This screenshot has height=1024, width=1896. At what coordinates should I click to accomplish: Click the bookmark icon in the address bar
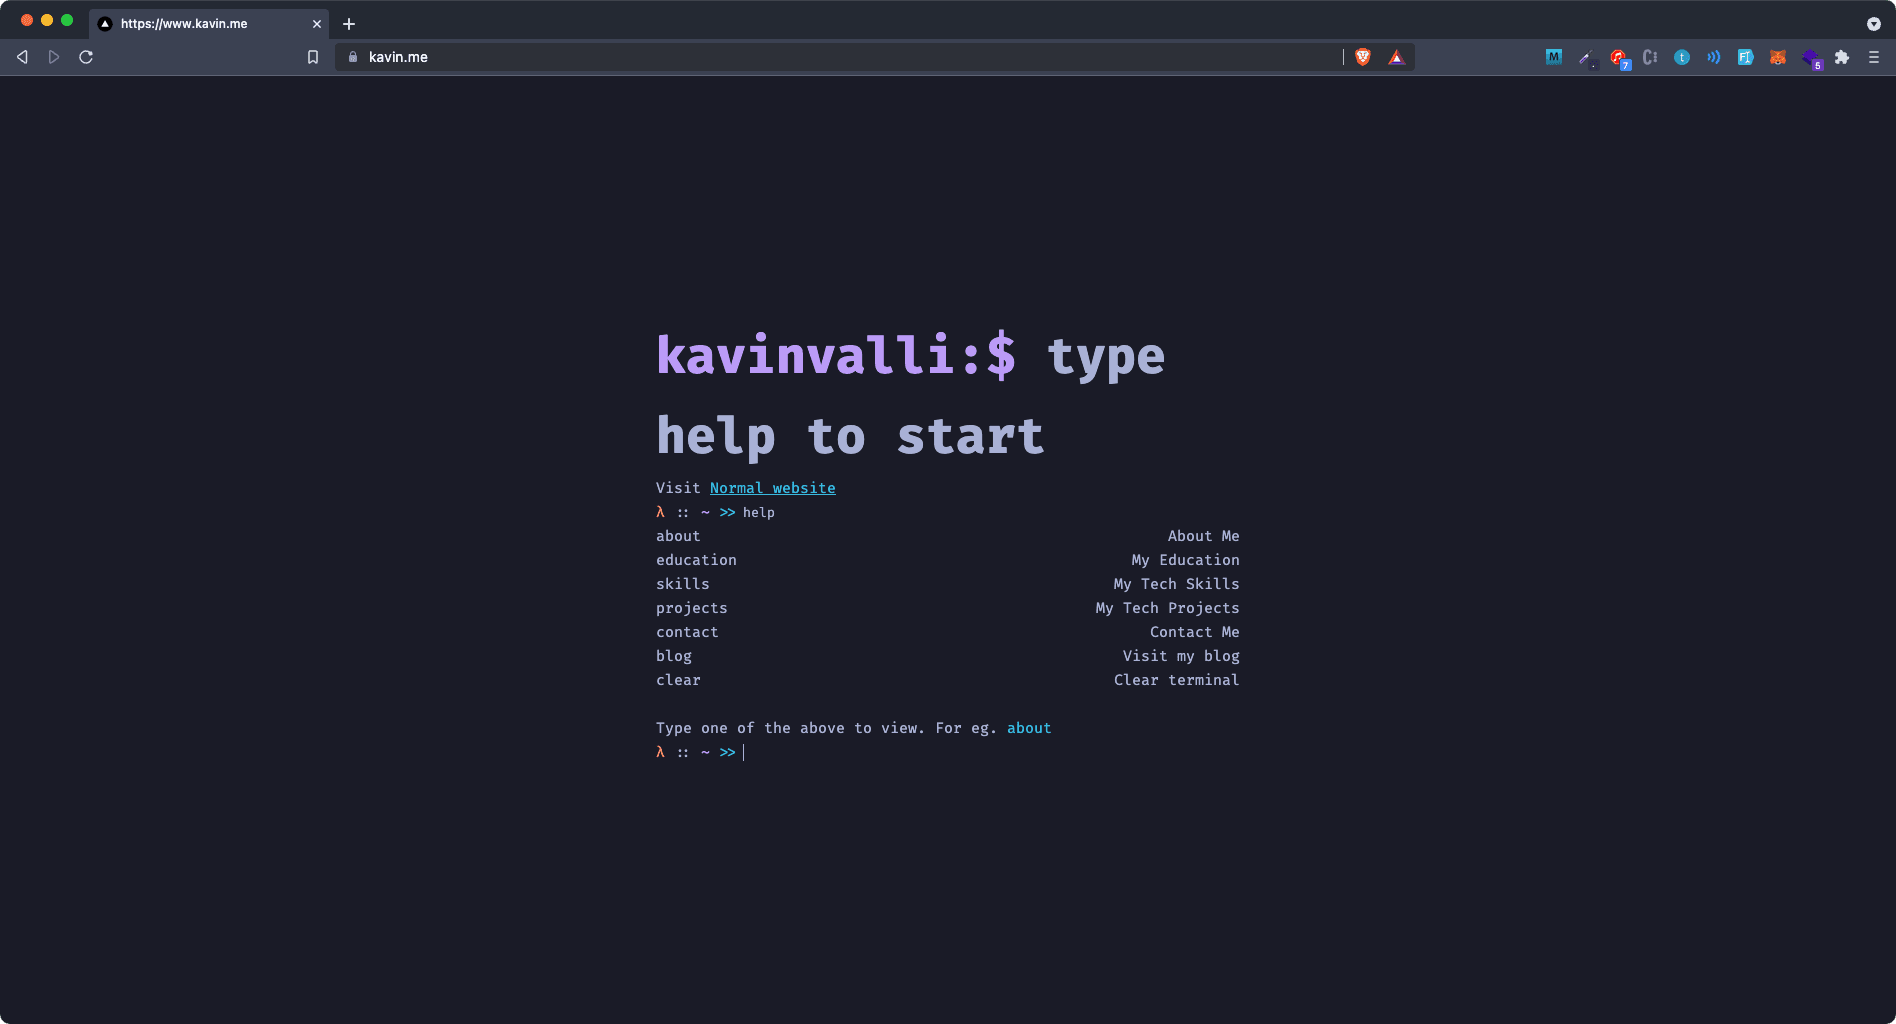(311, 57)
